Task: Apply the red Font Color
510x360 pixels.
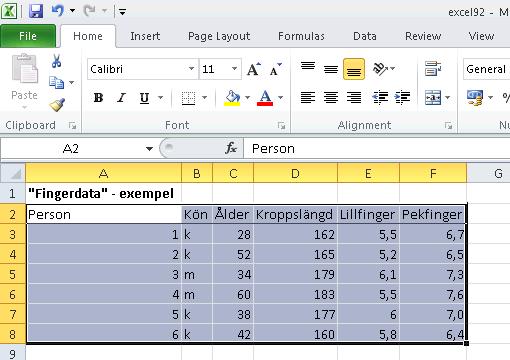Action: 265,98
